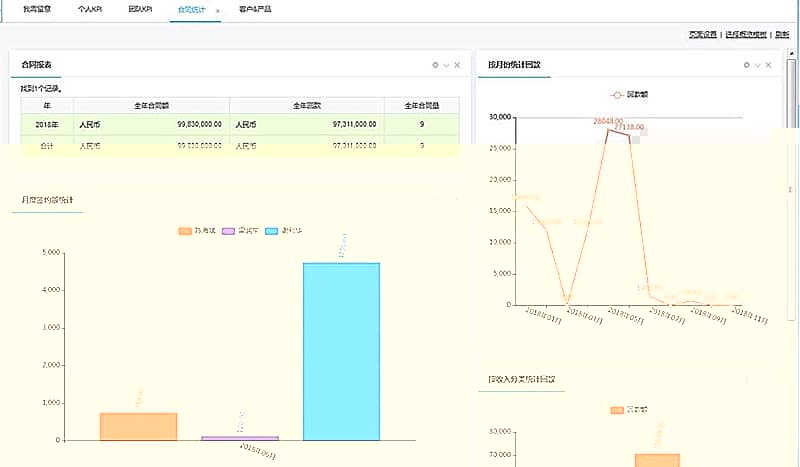Click the 月度签约额统计 panel title

coord(47,200)
